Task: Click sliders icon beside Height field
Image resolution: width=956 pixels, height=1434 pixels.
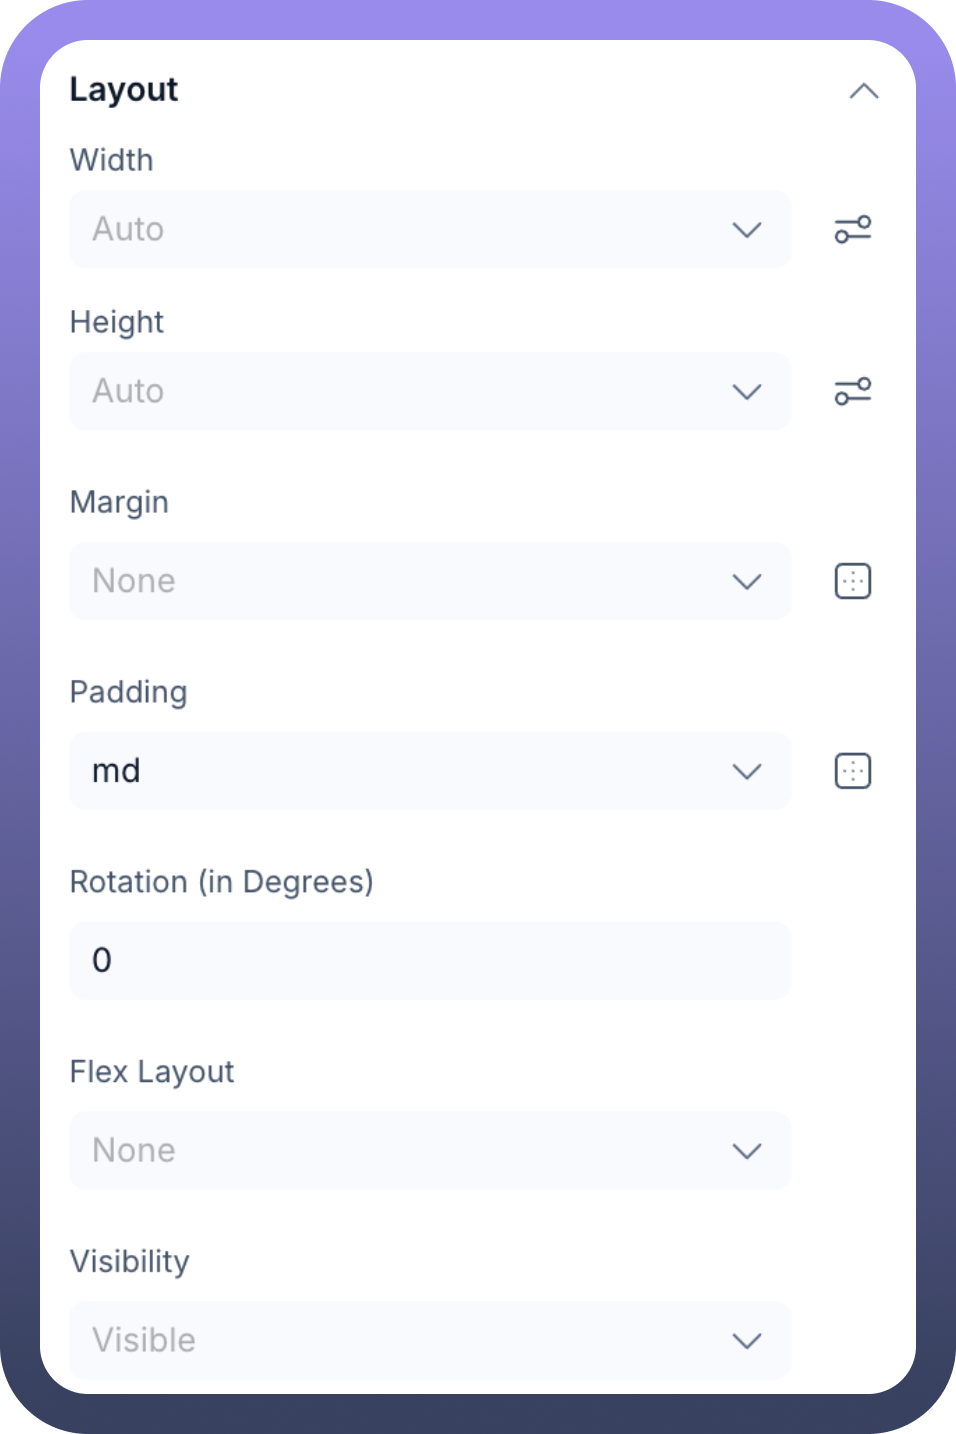Action: point(853,391)
